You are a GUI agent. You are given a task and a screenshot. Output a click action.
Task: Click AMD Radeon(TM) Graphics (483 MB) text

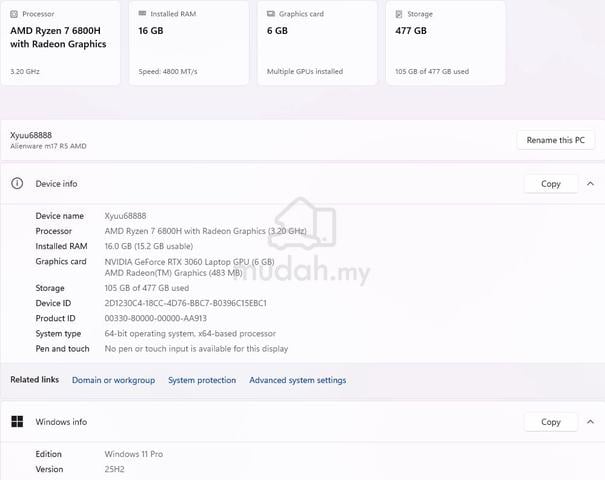click(173, 273)
